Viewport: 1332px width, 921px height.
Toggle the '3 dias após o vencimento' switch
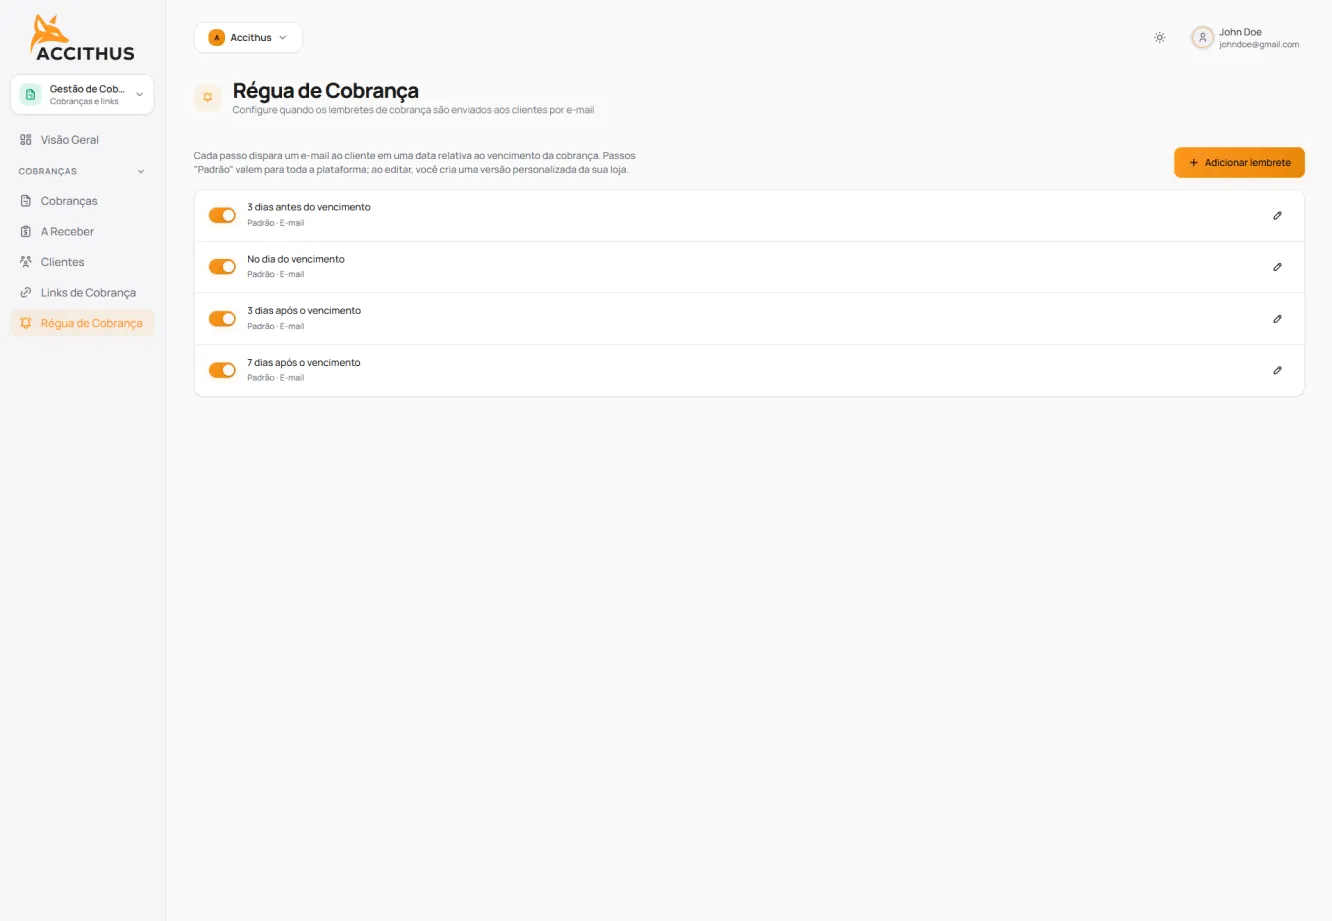pos(222,319)
